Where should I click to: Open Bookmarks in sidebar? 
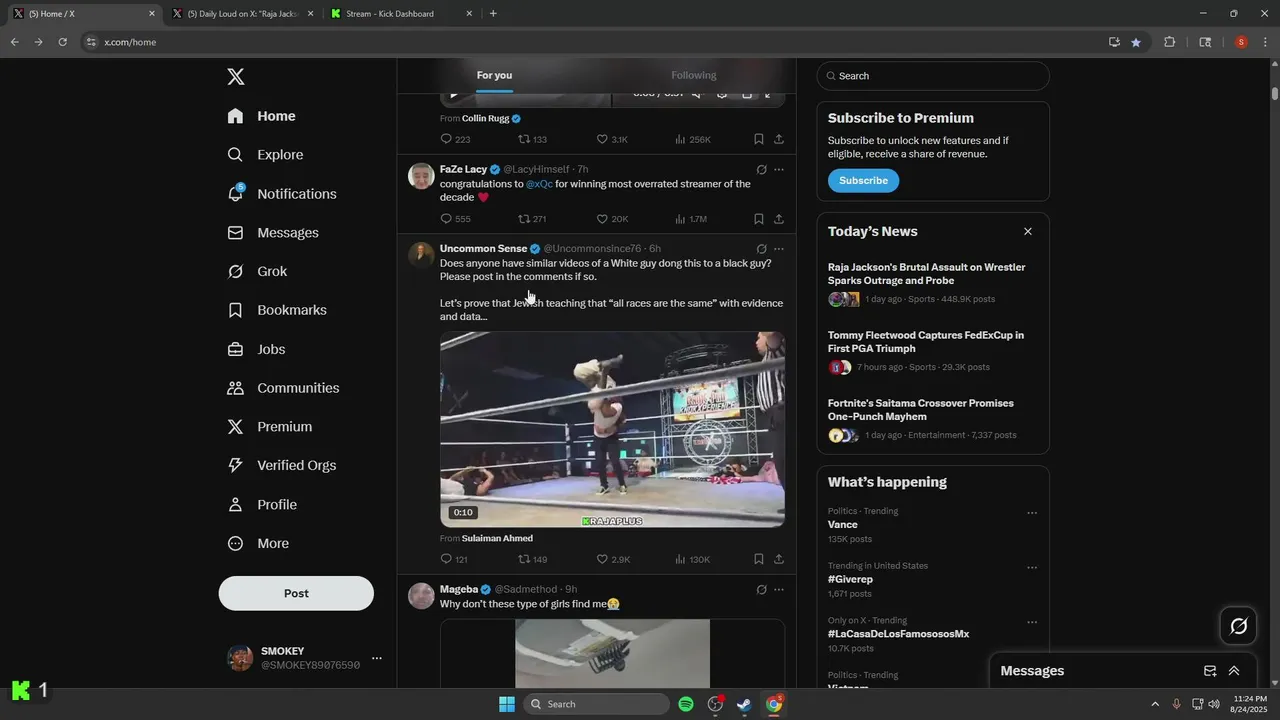coord(277,310)
